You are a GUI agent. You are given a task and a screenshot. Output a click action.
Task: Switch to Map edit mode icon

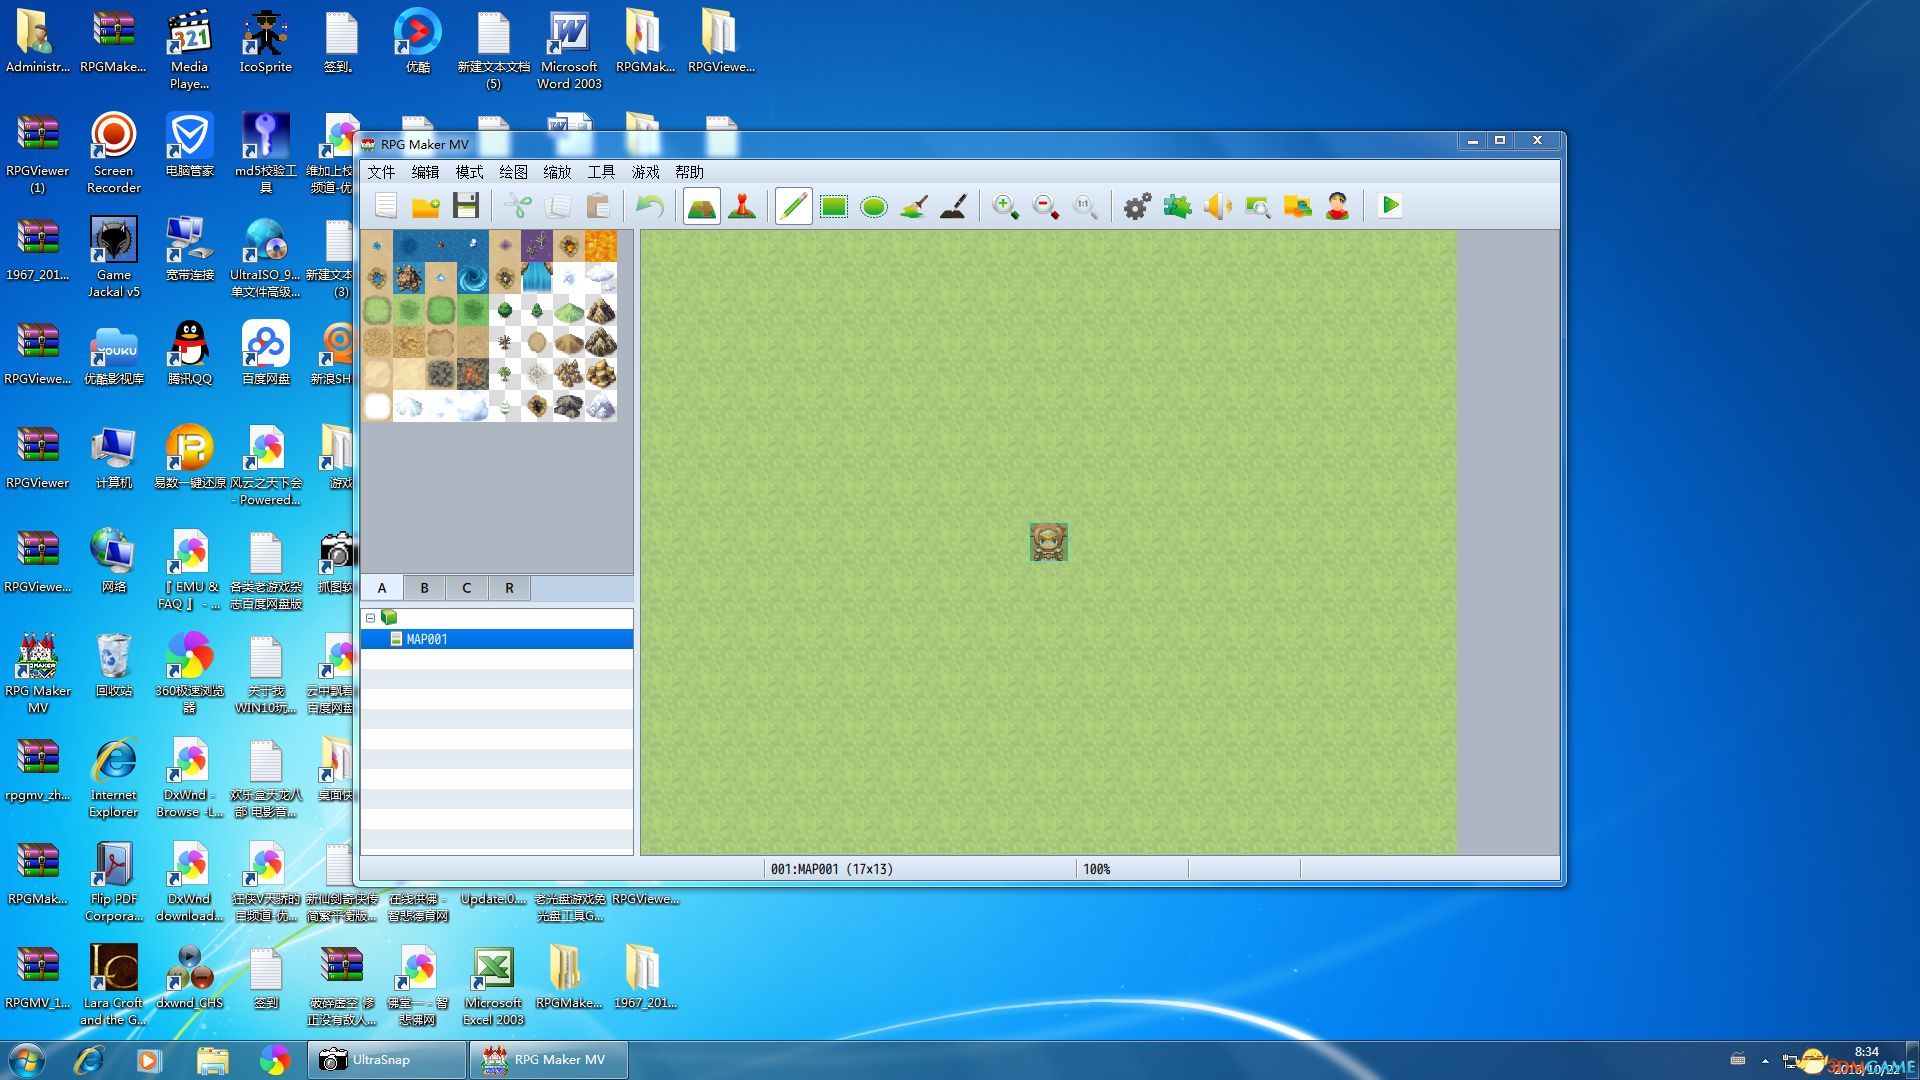[x=702, y=206]
